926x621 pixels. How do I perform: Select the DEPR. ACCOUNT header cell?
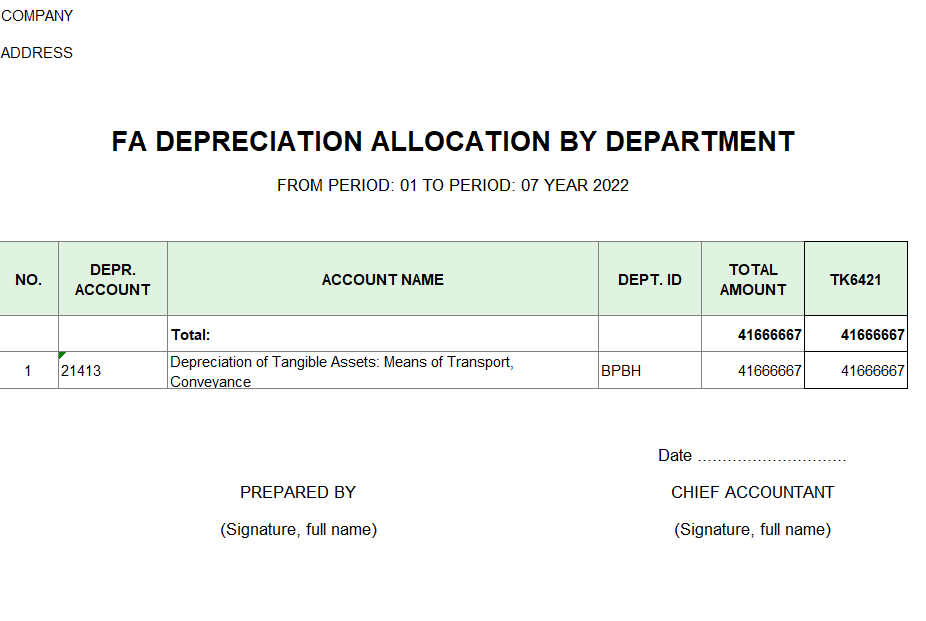pos(113,280)
